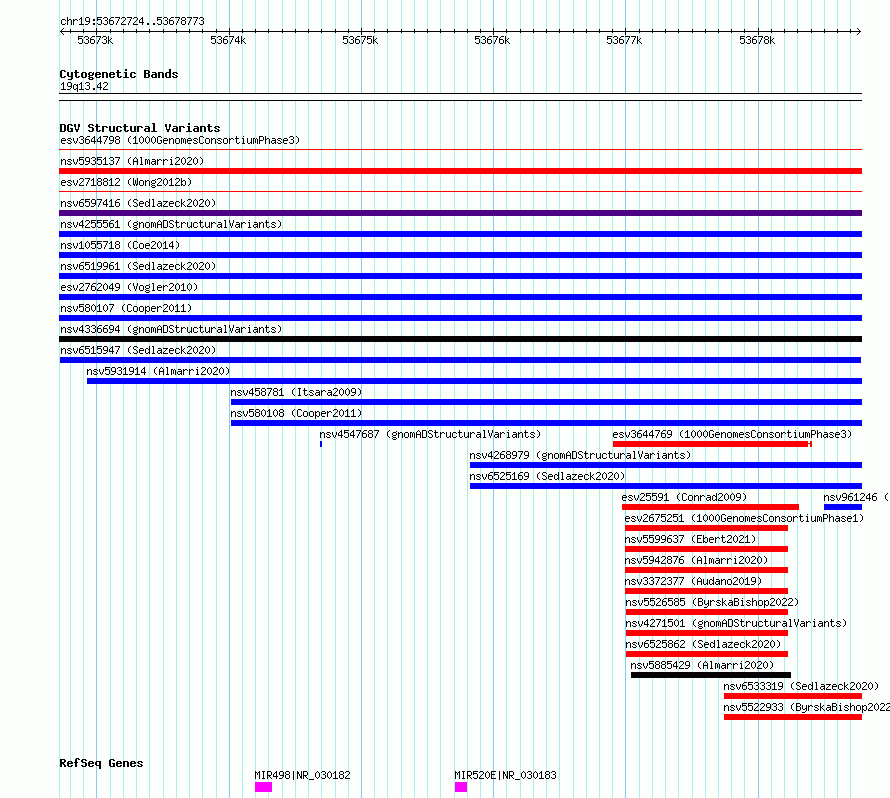Select the MIR498 gene magenta box

click(x=263, y=787)
